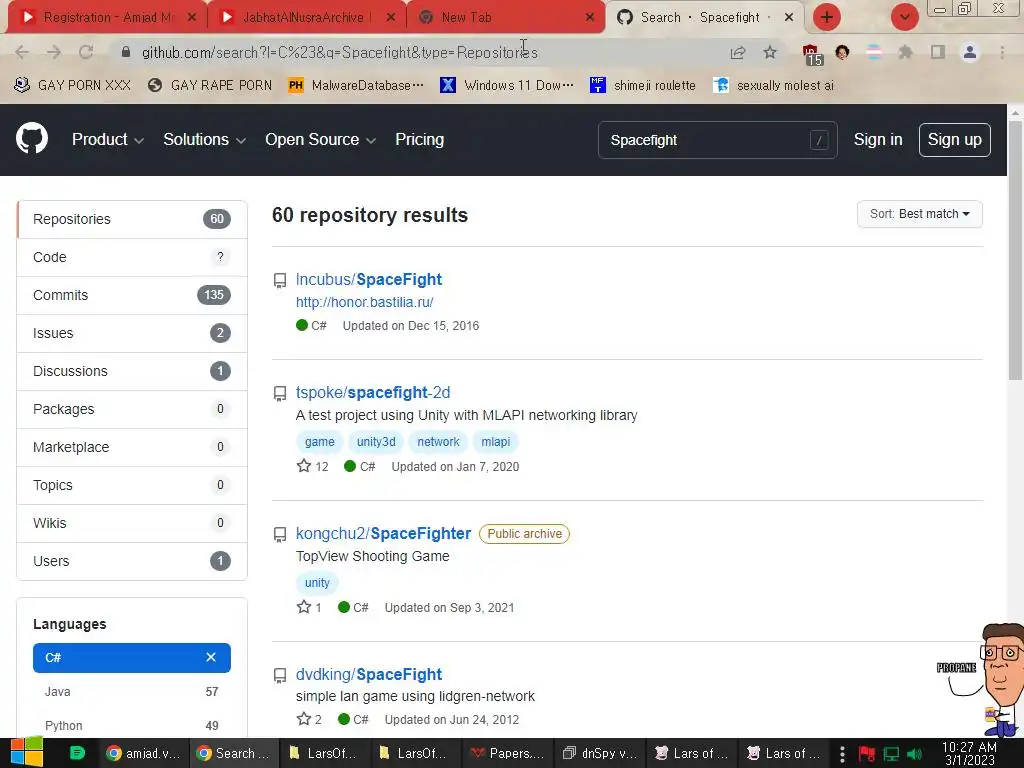Open a new tab with the plus button
Image resolution: width=1024 pixels, height=768 pixels.
click(827, 17)
